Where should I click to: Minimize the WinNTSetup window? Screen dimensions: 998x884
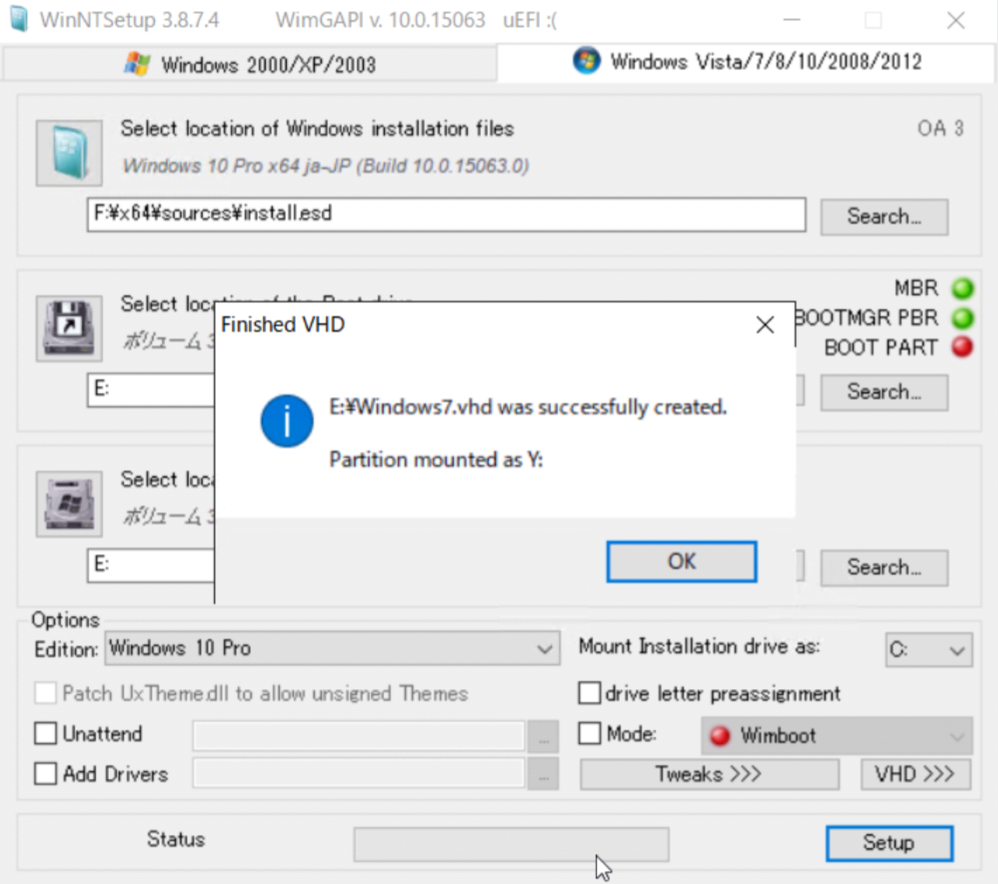click(791, 20)
